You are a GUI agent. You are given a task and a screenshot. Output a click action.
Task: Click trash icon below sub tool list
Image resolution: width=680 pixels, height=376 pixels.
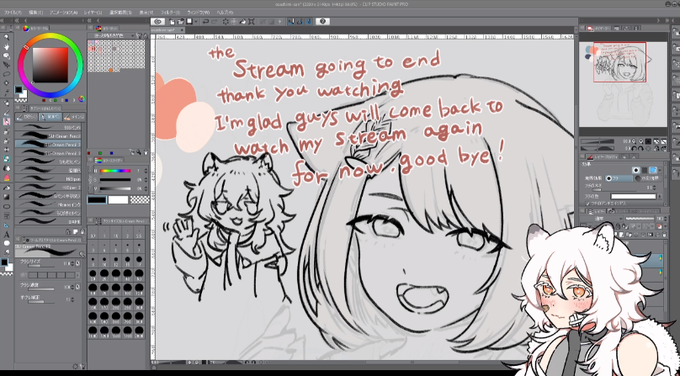(81, 232)
